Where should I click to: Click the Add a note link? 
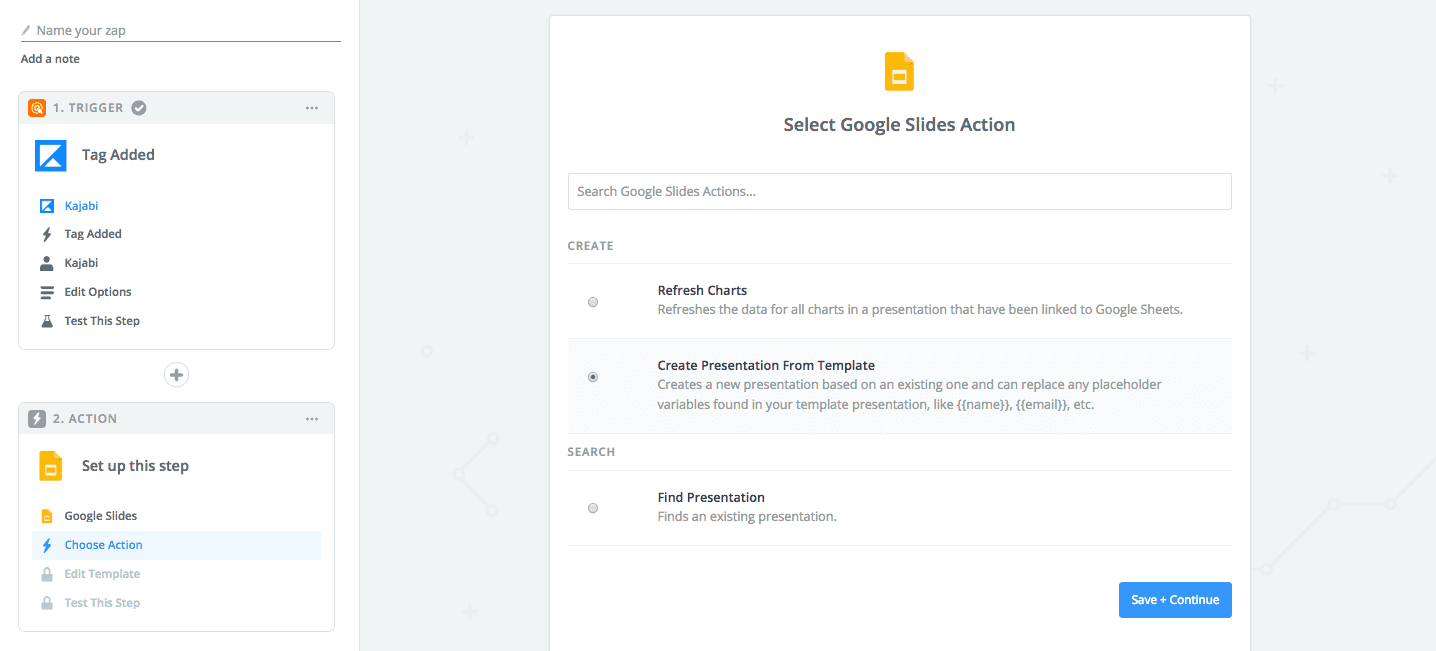tap(50, 59)
